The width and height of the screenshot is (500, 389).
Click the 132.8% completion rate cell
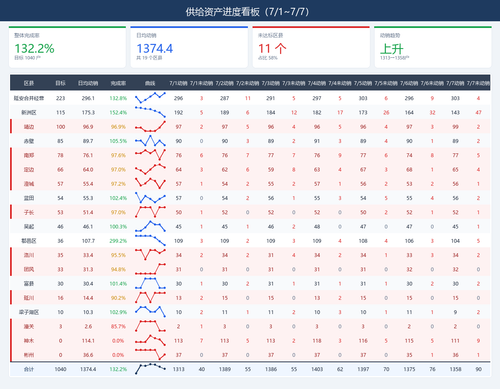[x=118, y=98]
